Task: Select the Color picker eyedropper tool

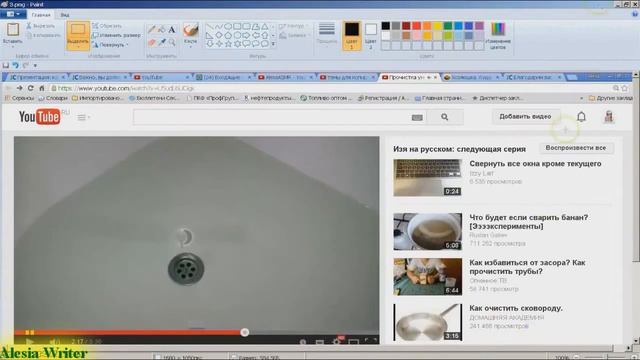Action: point(162,42)
